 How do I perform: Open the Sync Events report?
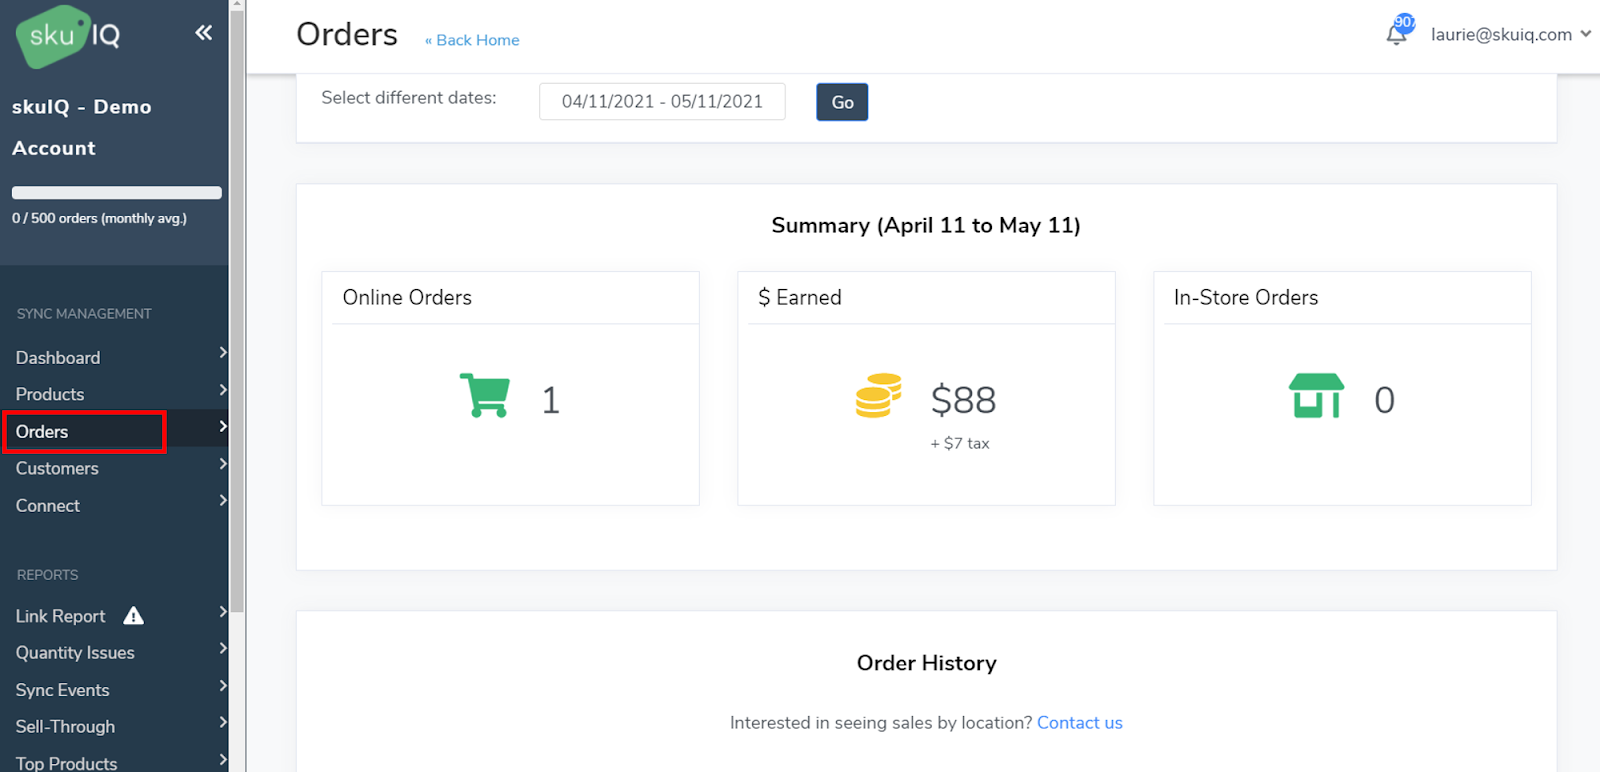coord(62,690)
